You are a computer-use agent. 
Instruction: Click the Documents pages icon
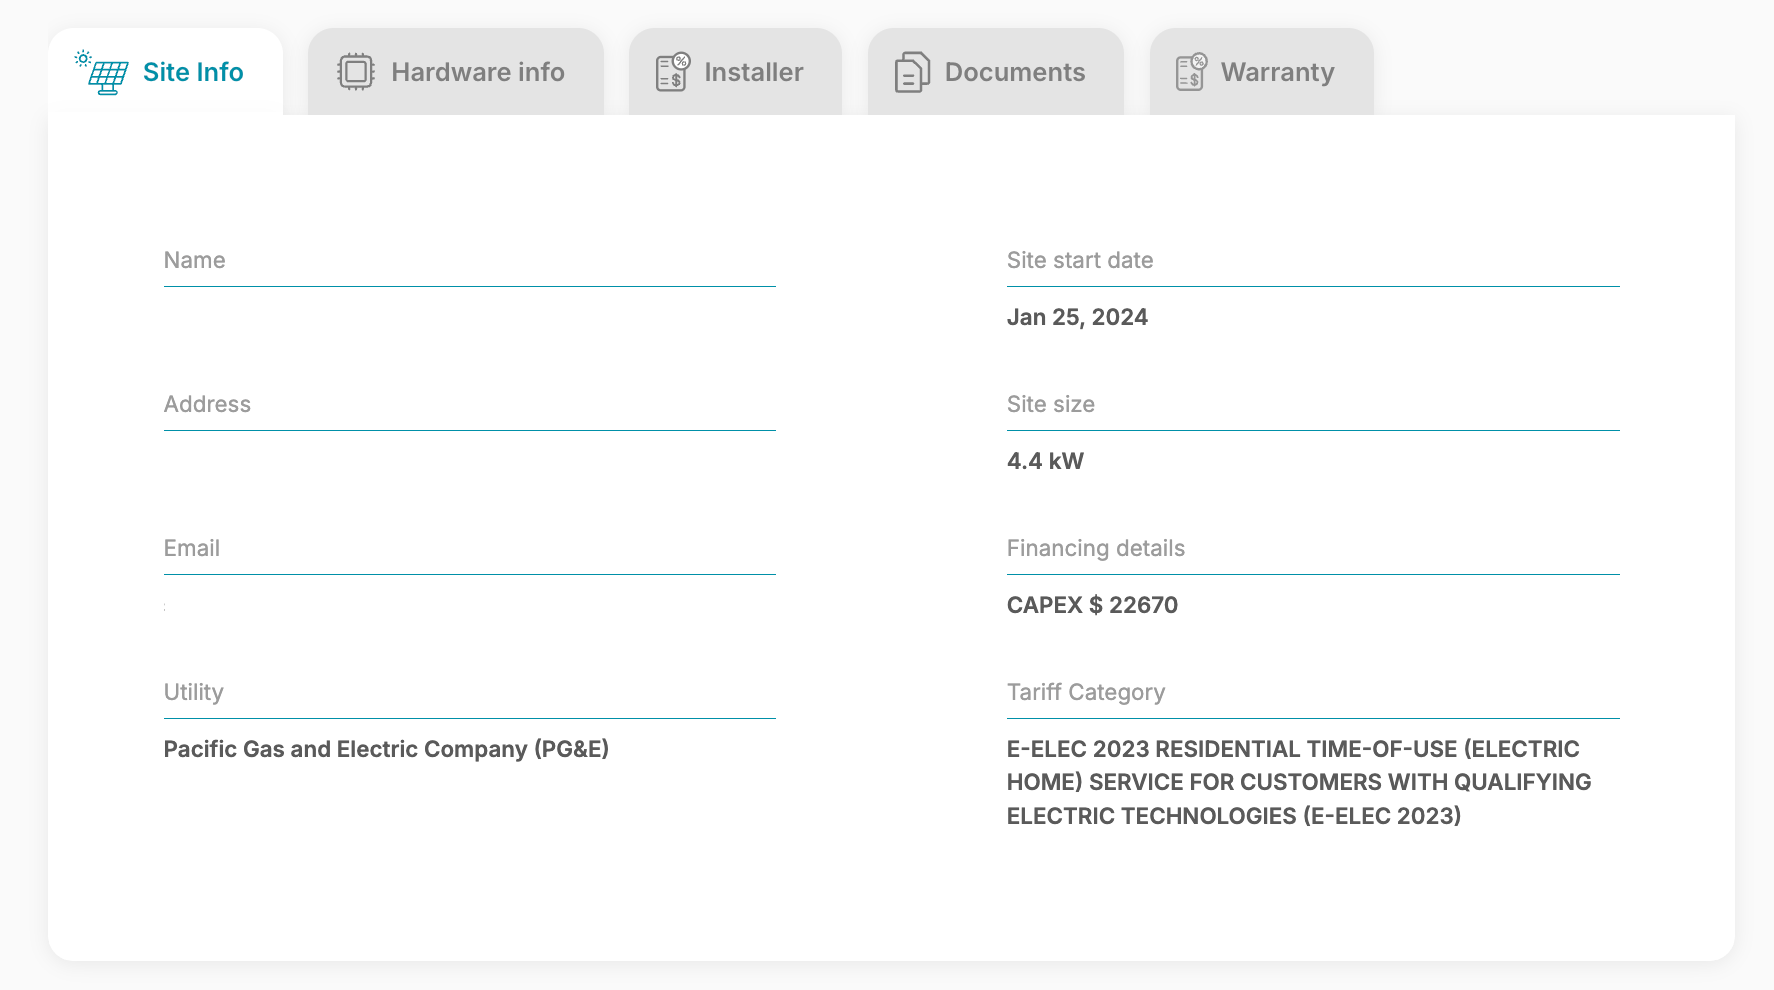tap(912, 72)
